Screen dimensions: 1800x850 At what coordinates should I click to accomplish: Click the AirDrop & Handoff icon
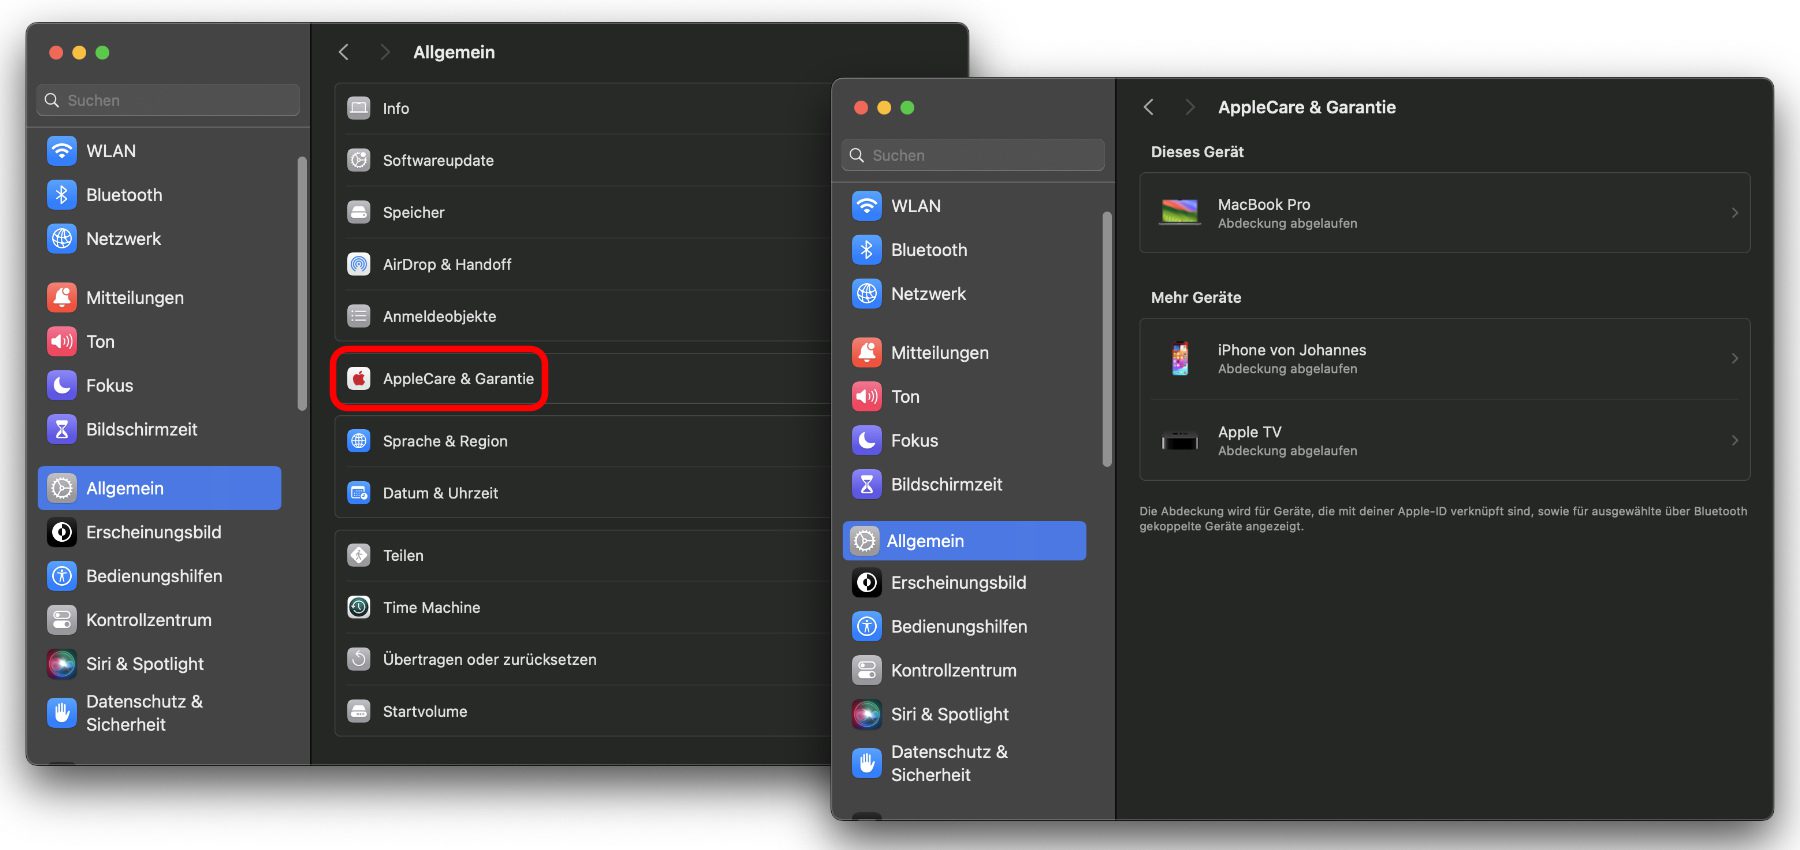pos(359,264)
